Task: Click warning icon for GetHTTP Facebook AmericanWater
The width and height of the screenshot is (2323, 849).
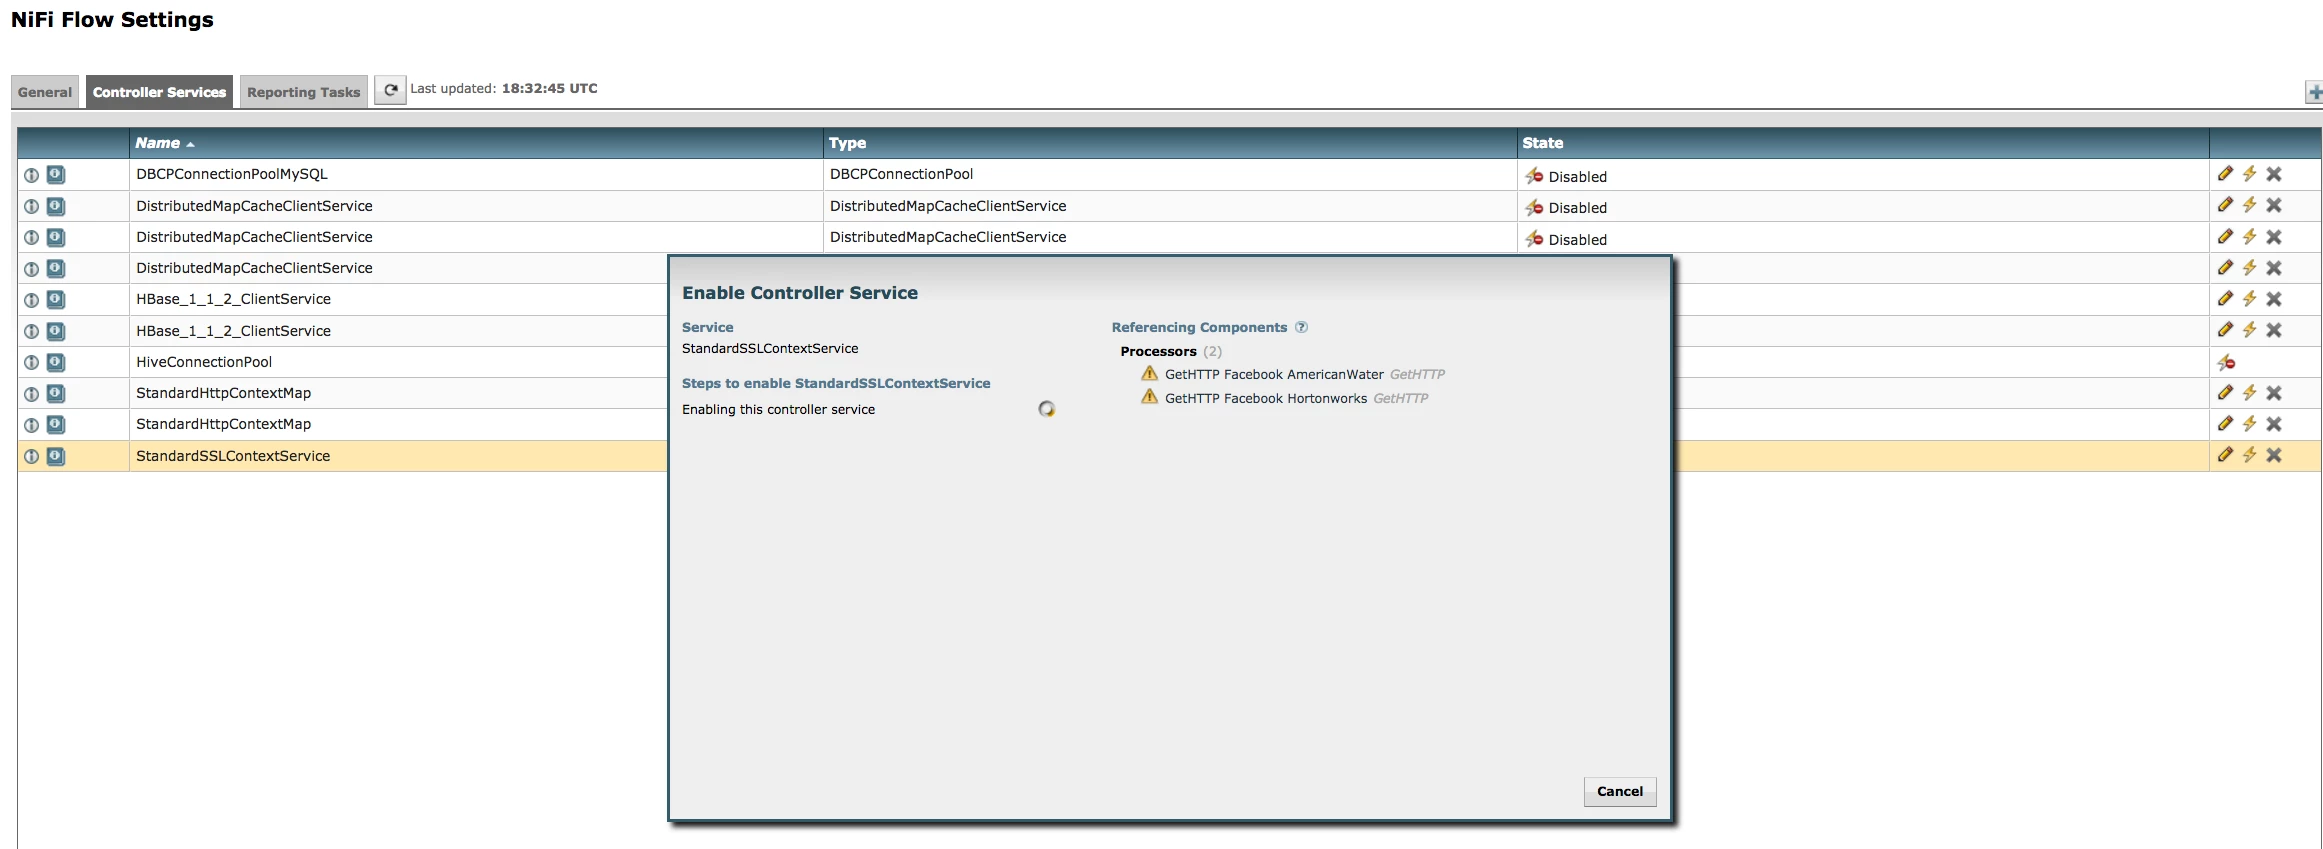Action: tap(1150, 374)
